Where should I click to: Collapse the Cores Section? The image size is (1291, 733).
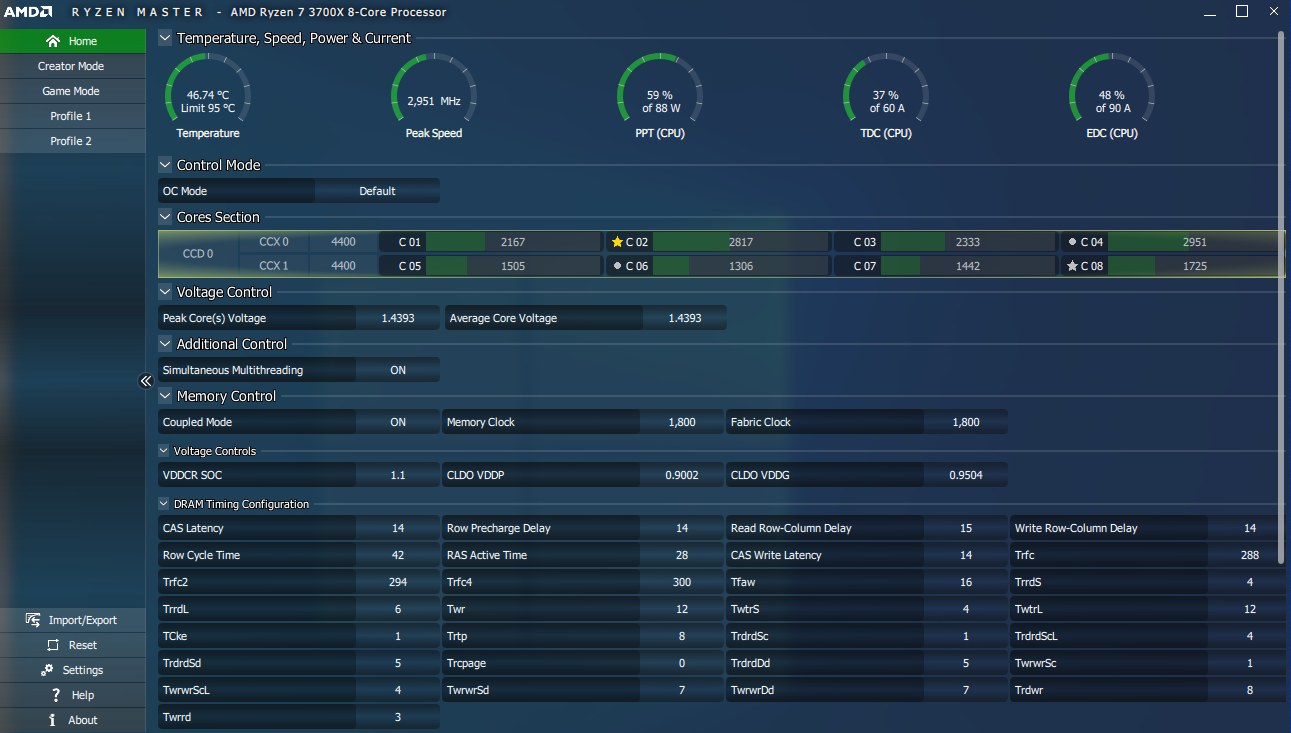point(165,217)
